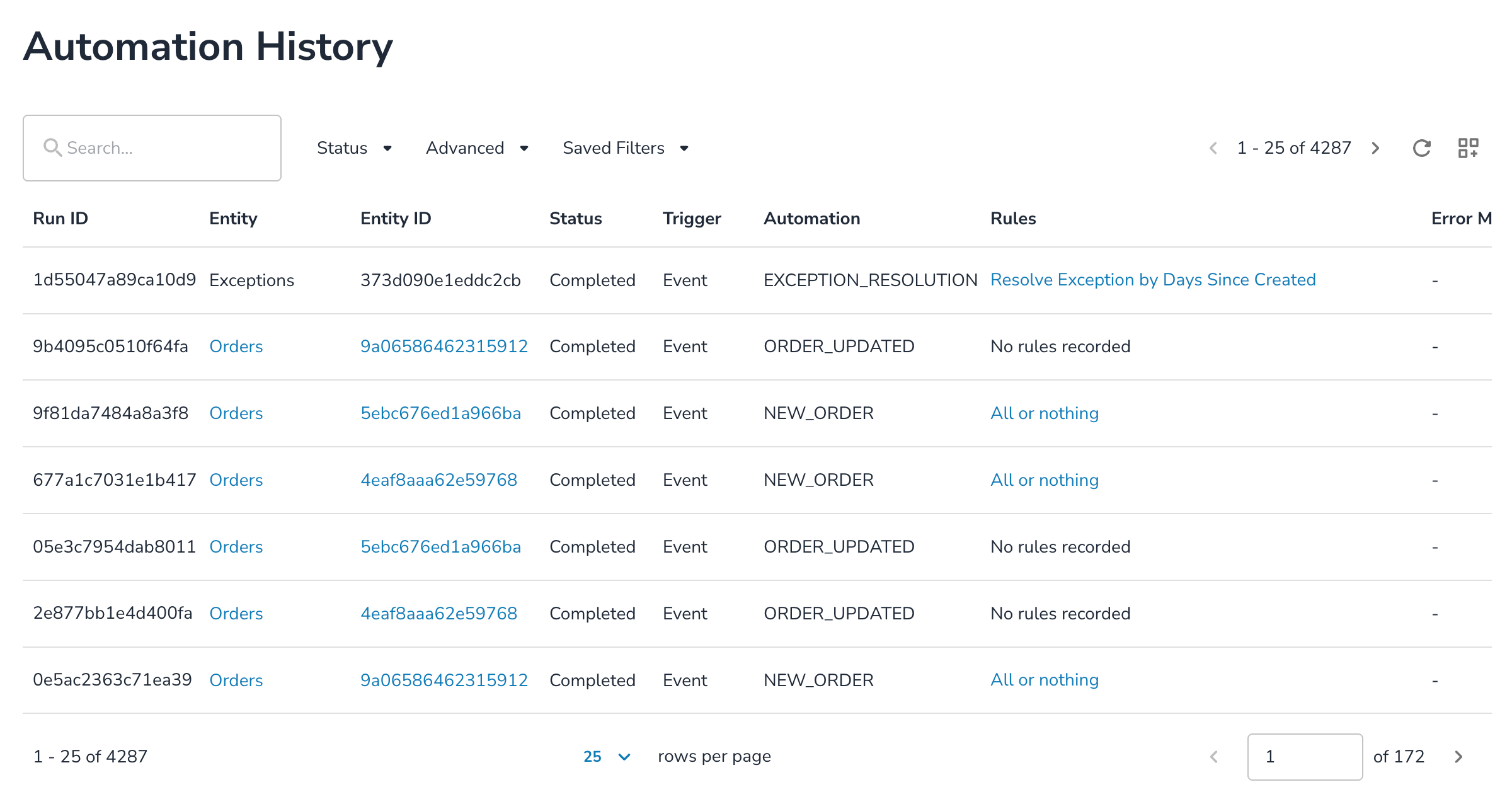The width and height of the screenshot is (1512, 804).
Task: Open Orders link for run 2e877bb1e4d400fa
Action: 236,614
